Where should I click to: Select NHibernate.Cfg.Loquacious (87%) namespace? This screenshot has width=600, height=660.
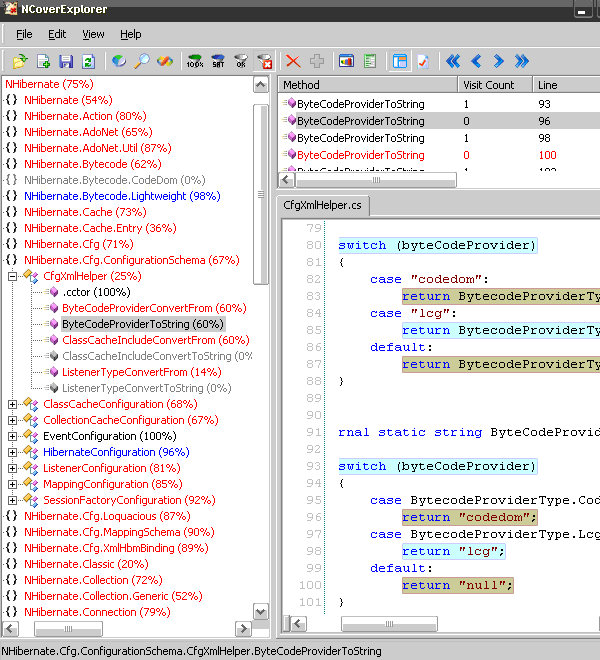107,516
